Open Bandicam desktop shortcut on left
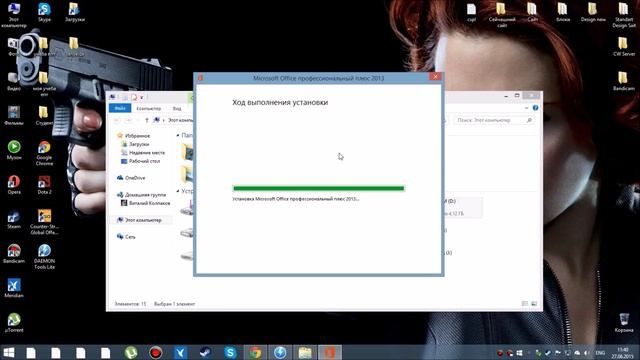Screen dimensions: 640x360 [x=14, y=253]
